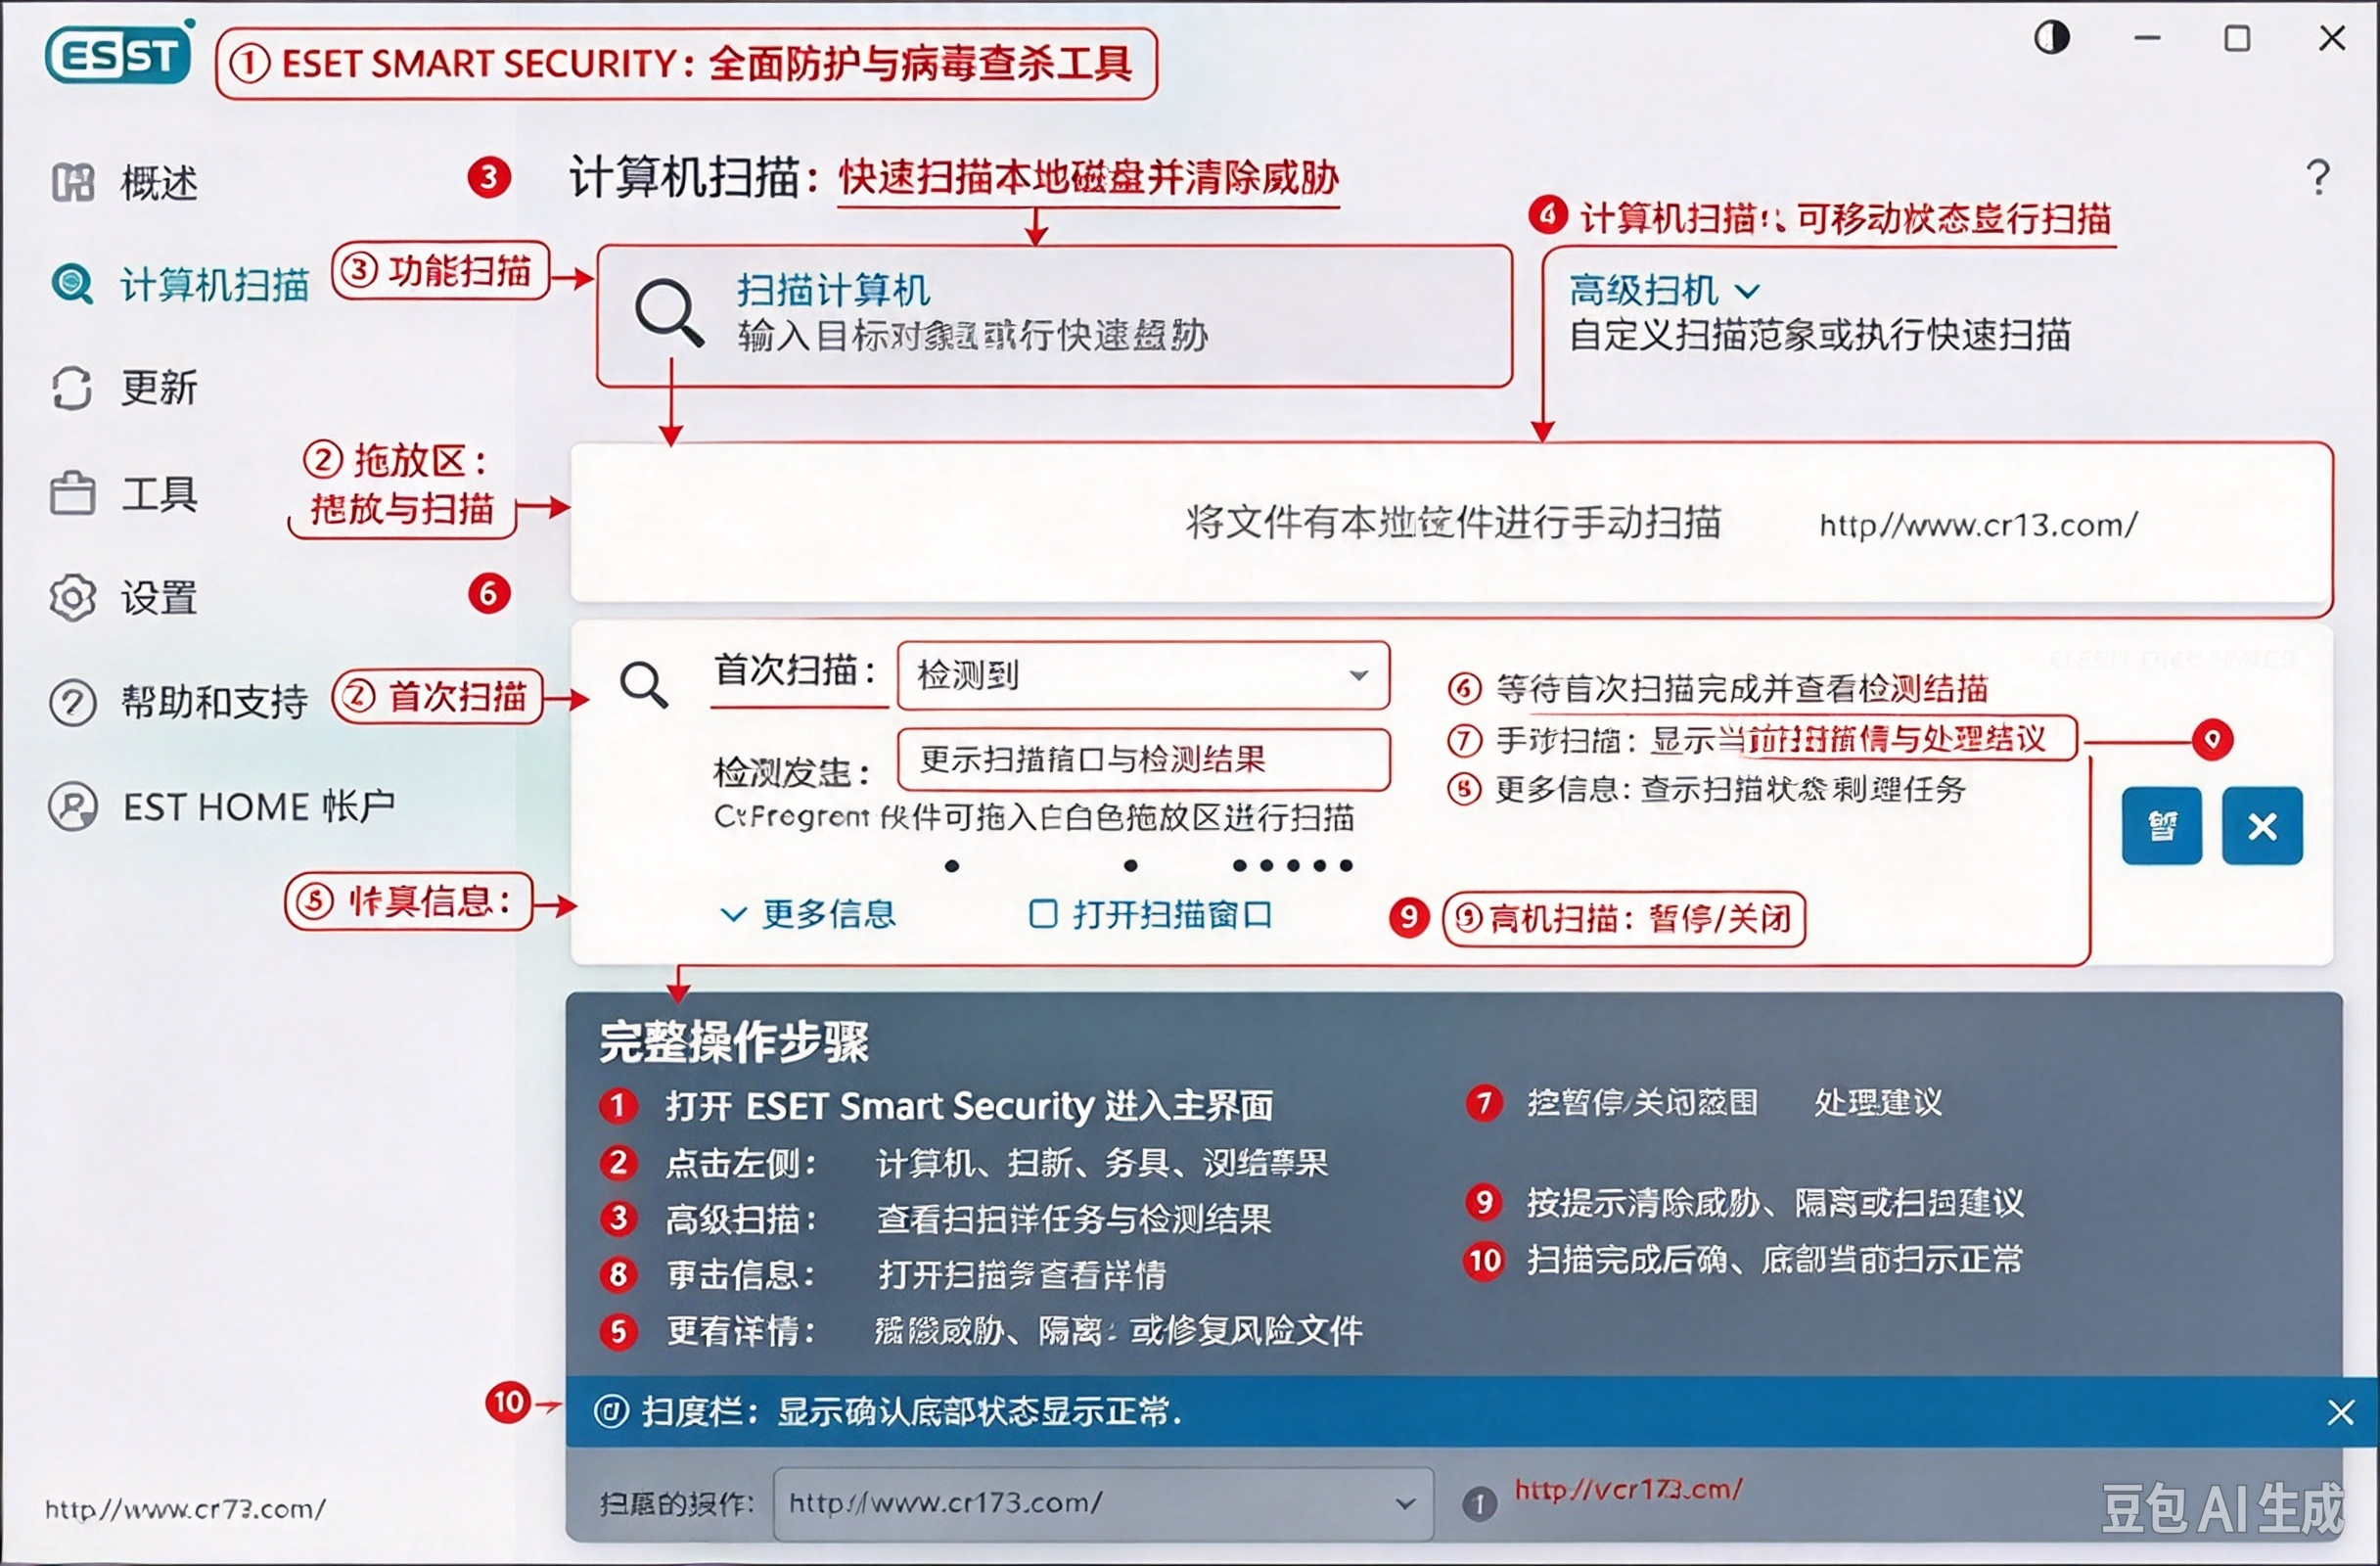2380x1566 pixels.
Task: Open the 扫扈的操作 action dropdown
Action: pos(1103,1503)
